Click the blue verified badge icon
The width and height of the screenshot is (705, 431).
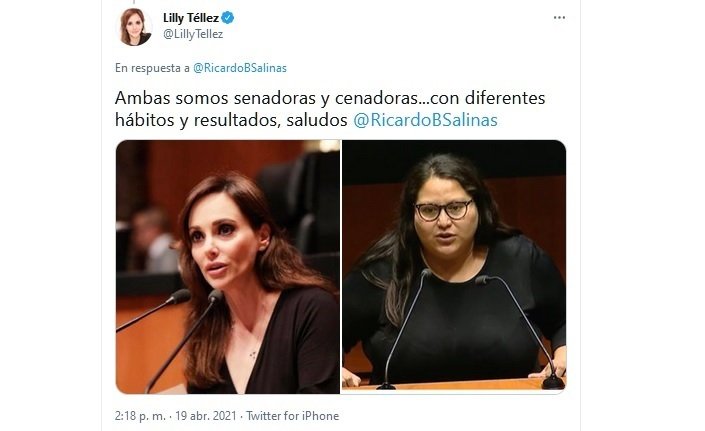[x=228, y=18]
